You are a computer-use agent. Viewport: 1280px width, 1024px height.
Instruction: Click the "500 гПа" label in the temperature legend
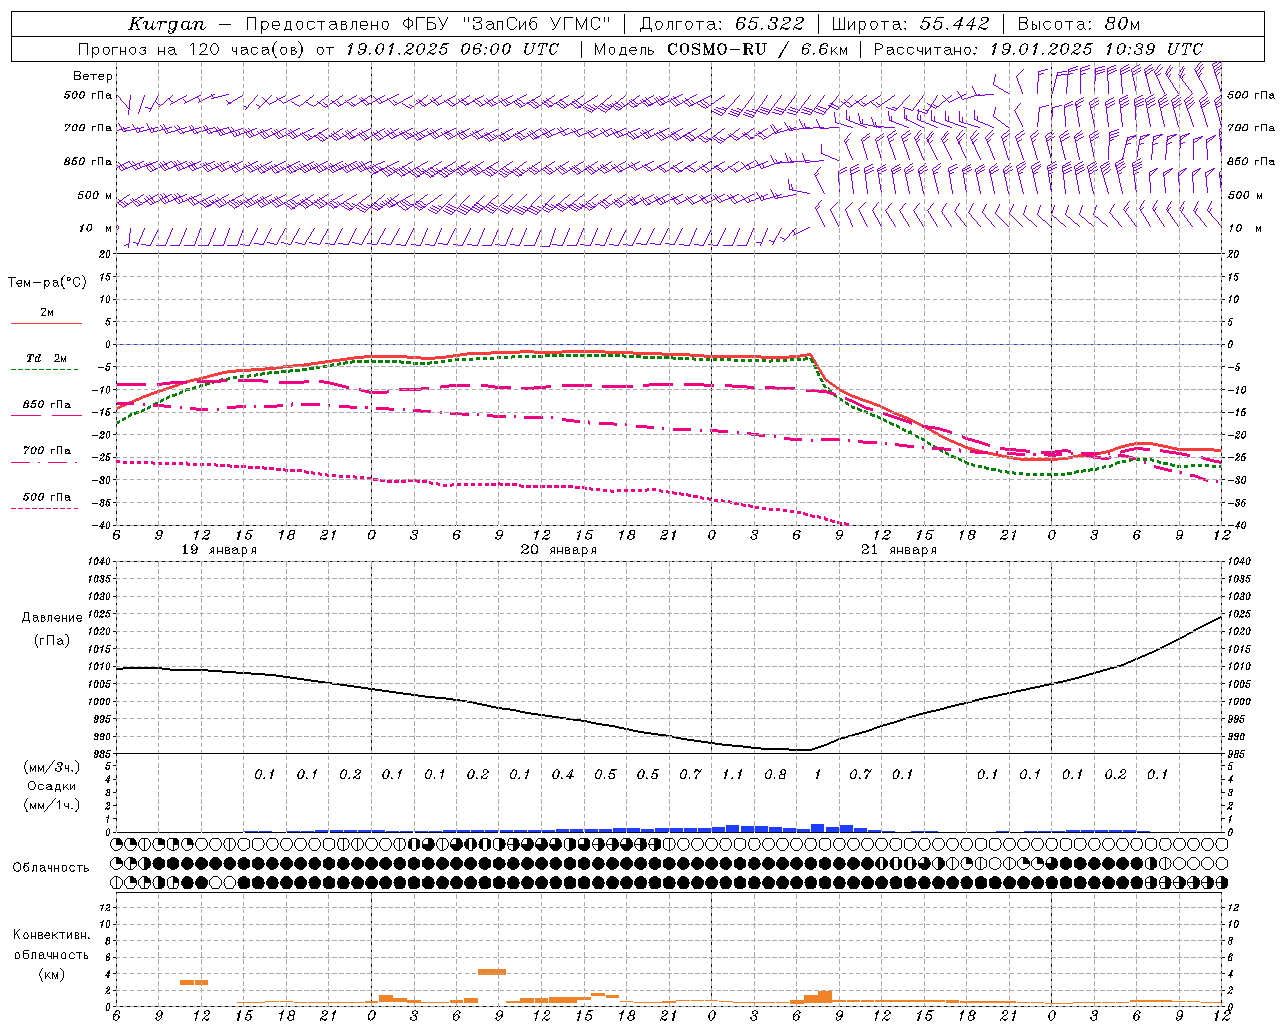(47, 496)
